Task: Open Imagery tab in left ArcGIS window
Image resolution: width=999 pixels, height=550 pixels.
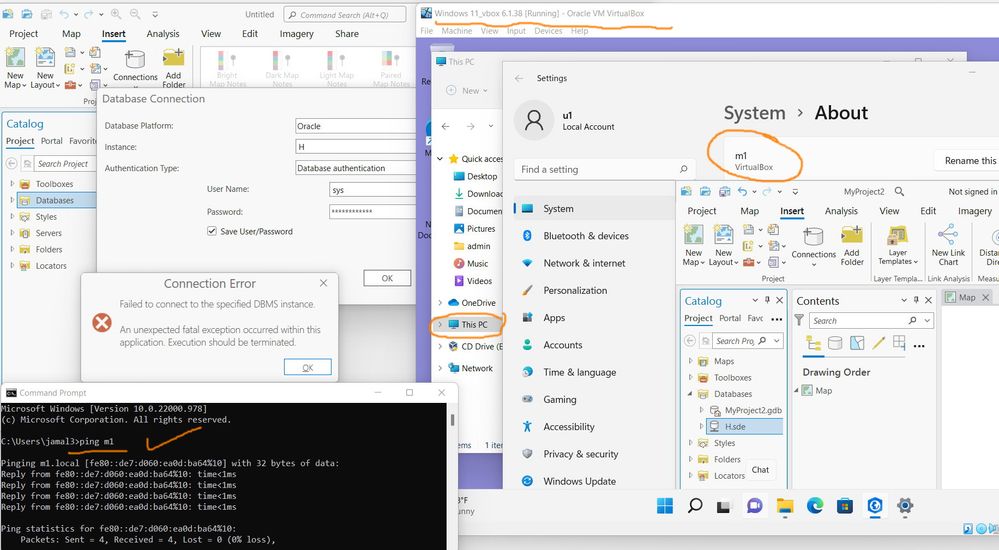Action: click(296, 34)
